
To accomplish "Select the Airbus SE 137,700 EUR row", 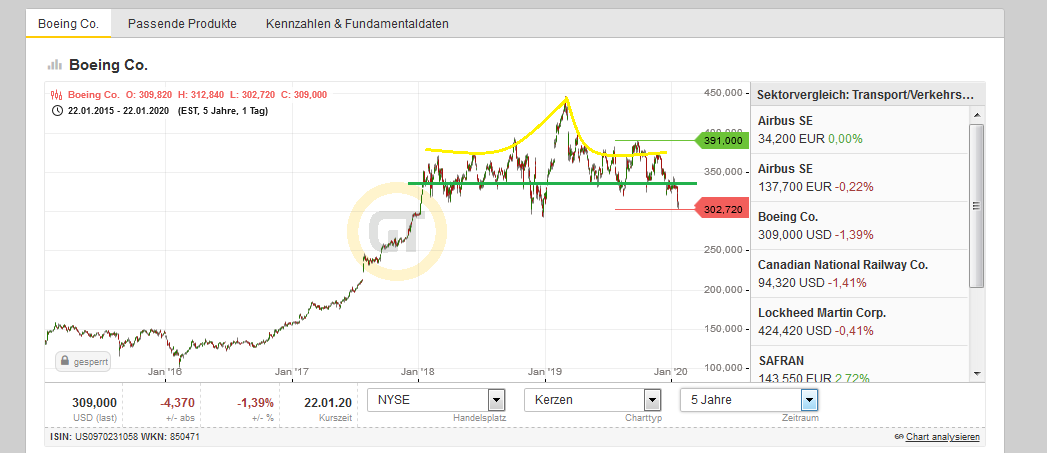I will point(860,178).
